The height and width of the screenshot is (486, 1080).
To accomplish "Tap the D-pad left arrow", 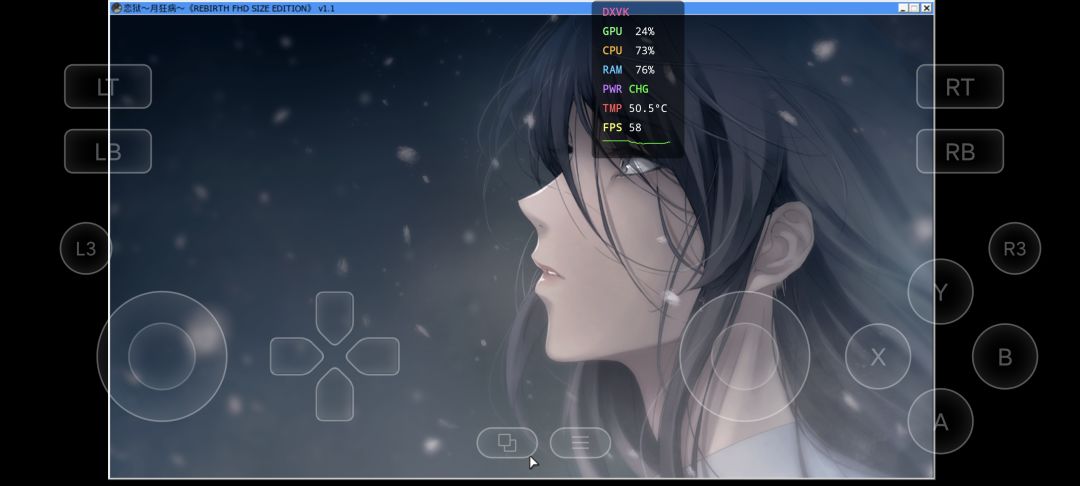I will 296,357.
